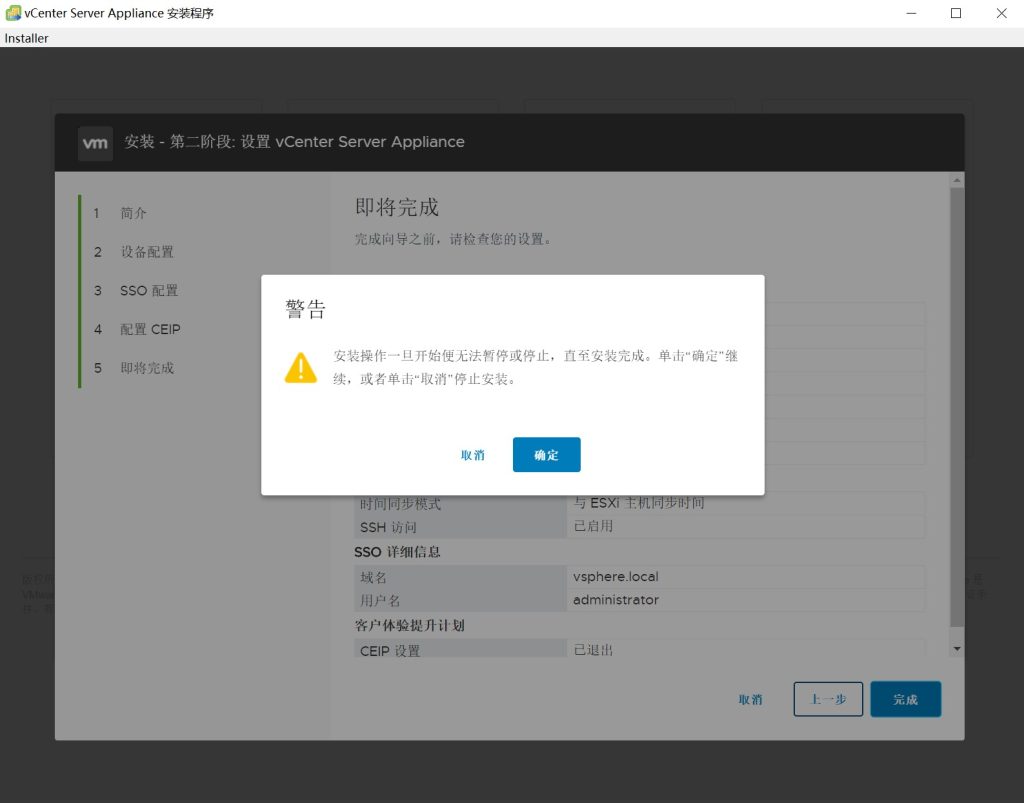Select wizard step 3 SSO 配置
This screenshot has width=1024, height=803.
click(149, 291)
